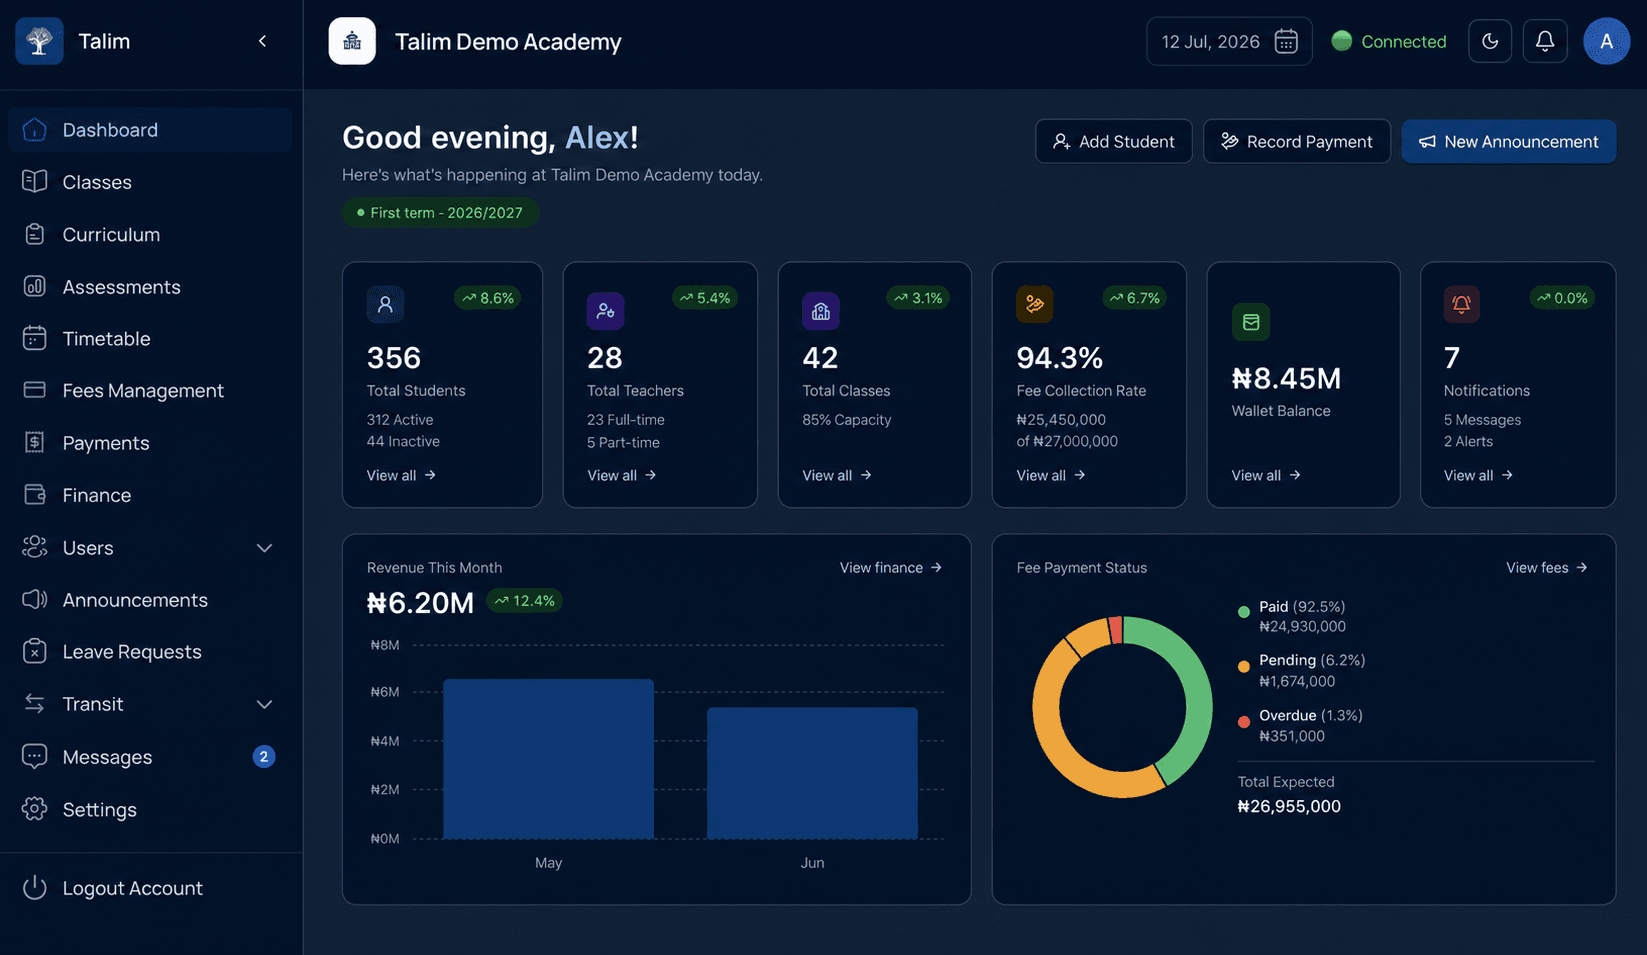Image resolution: width=1647 pixels, height=955 pixels.
Task: Open the date picker showing 12 Jul, 2026
Action: coord(1229,41)
